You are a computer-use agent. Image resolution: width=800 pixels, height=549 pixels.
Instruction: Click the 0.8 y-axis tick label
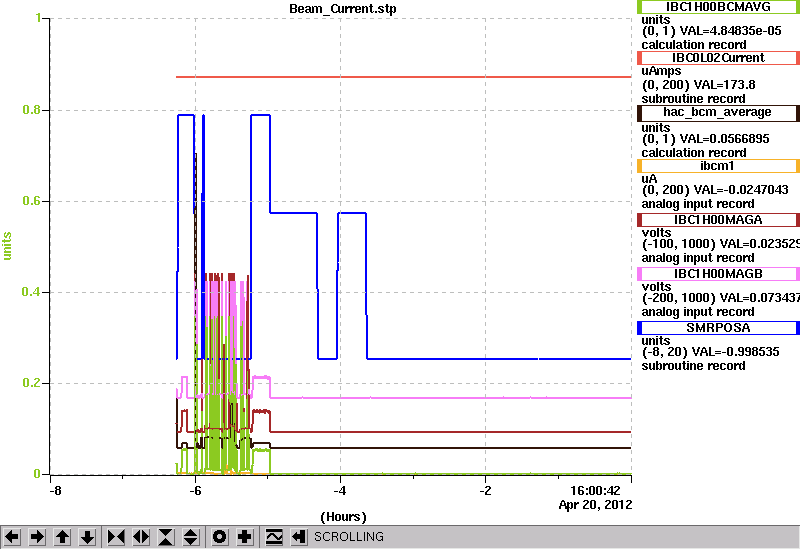coord(31,110)
